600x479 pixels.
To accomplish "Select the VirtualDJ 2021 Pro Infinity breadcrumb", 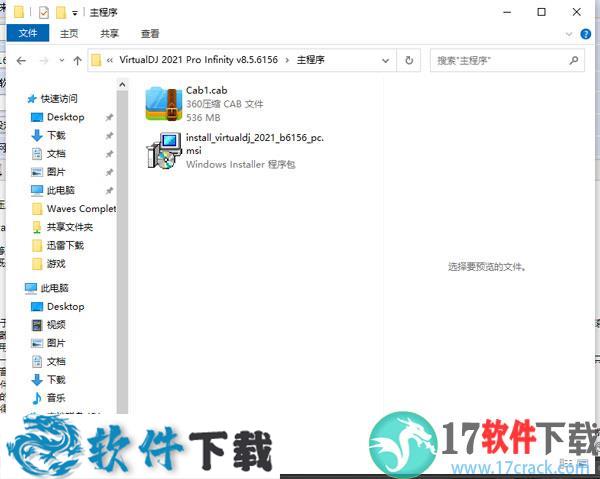I will [x=198, y=60].
